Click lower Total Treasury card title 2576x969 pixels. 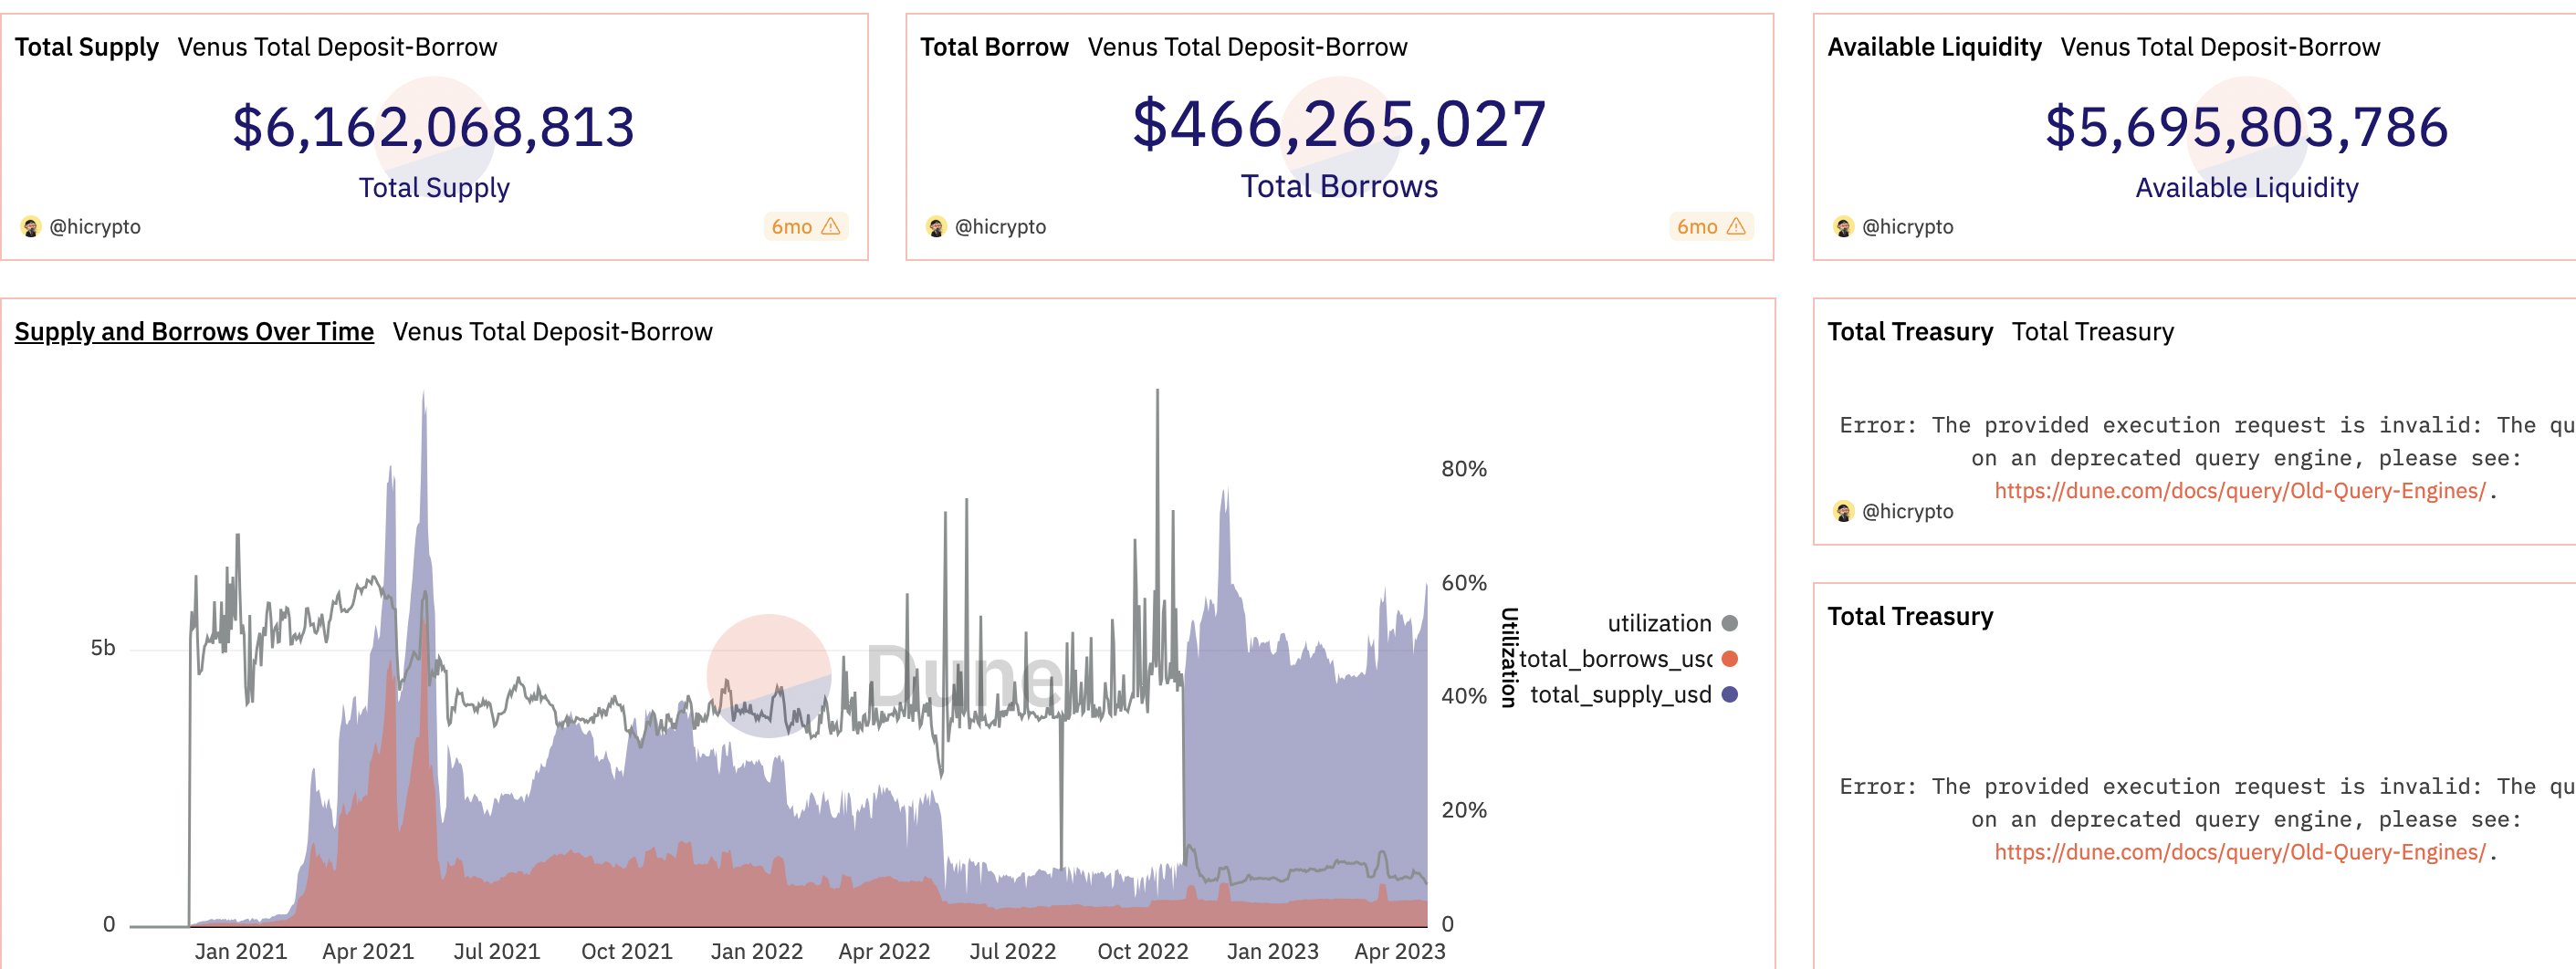[1910, 617]
